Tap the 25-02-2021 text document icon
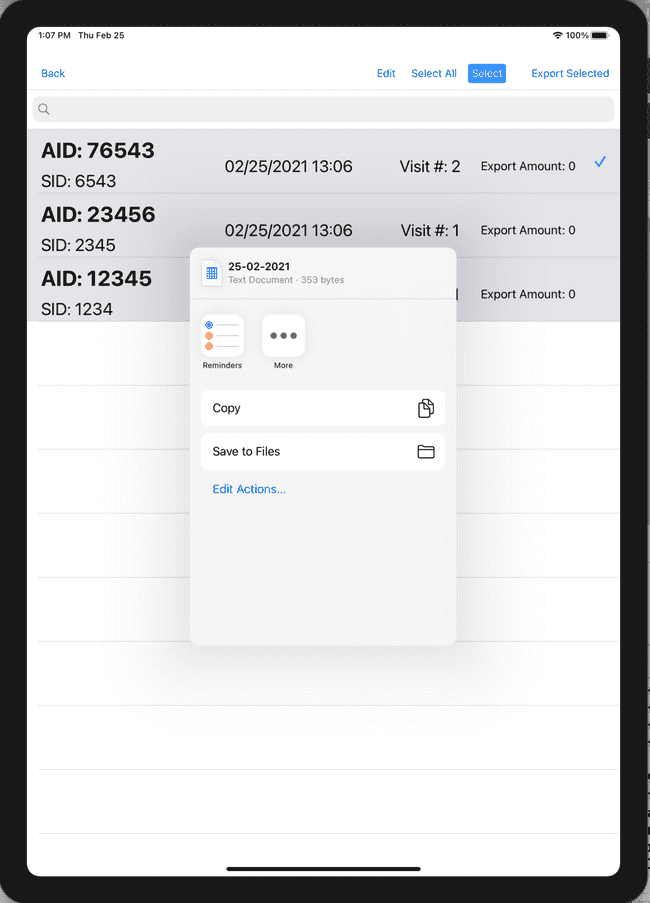The image size is (650, 903). coord(211,273)
